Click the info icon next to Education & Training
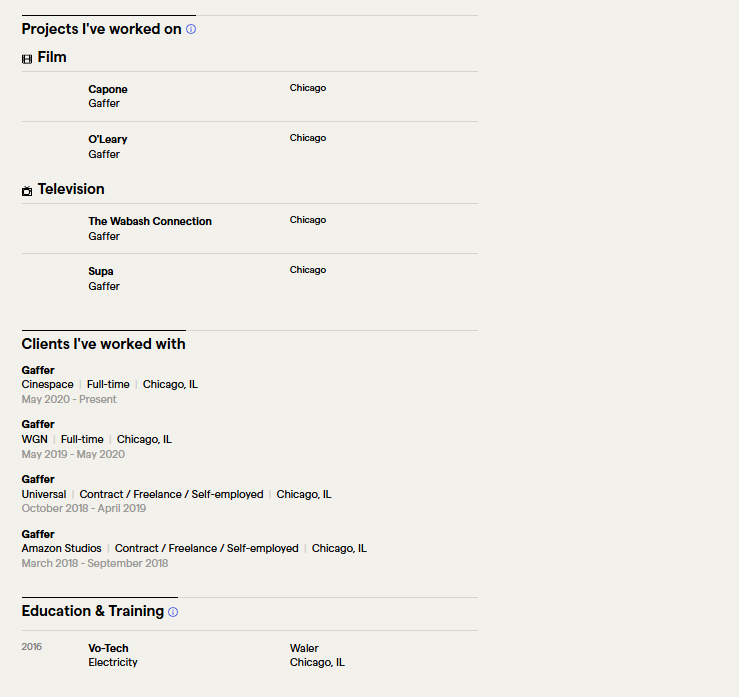 tap(173, 612)
